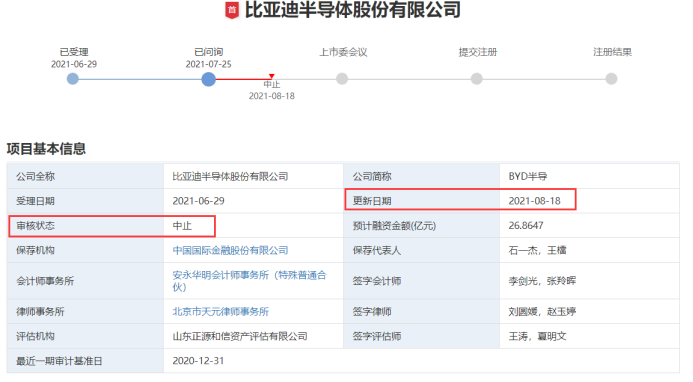The image size is (693, 382).
Task: Click the audit base date 2020-12-31
Action: pos(198,361)
